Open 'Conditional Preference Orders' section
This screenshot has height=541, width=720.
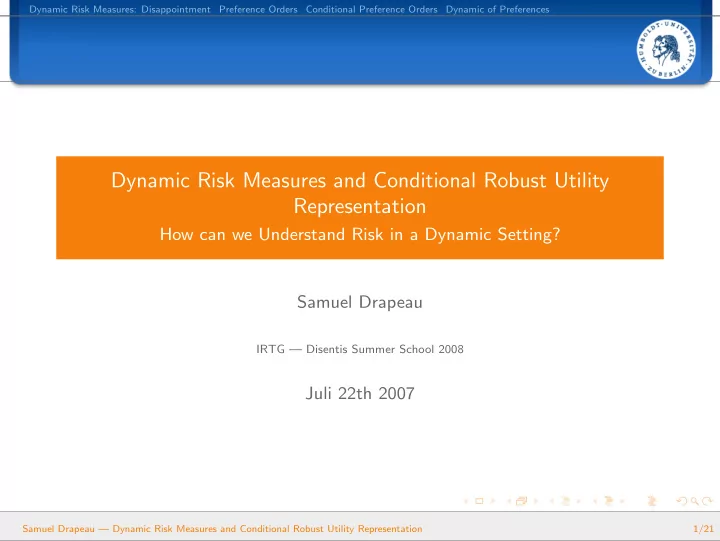[x=371, y=9]
